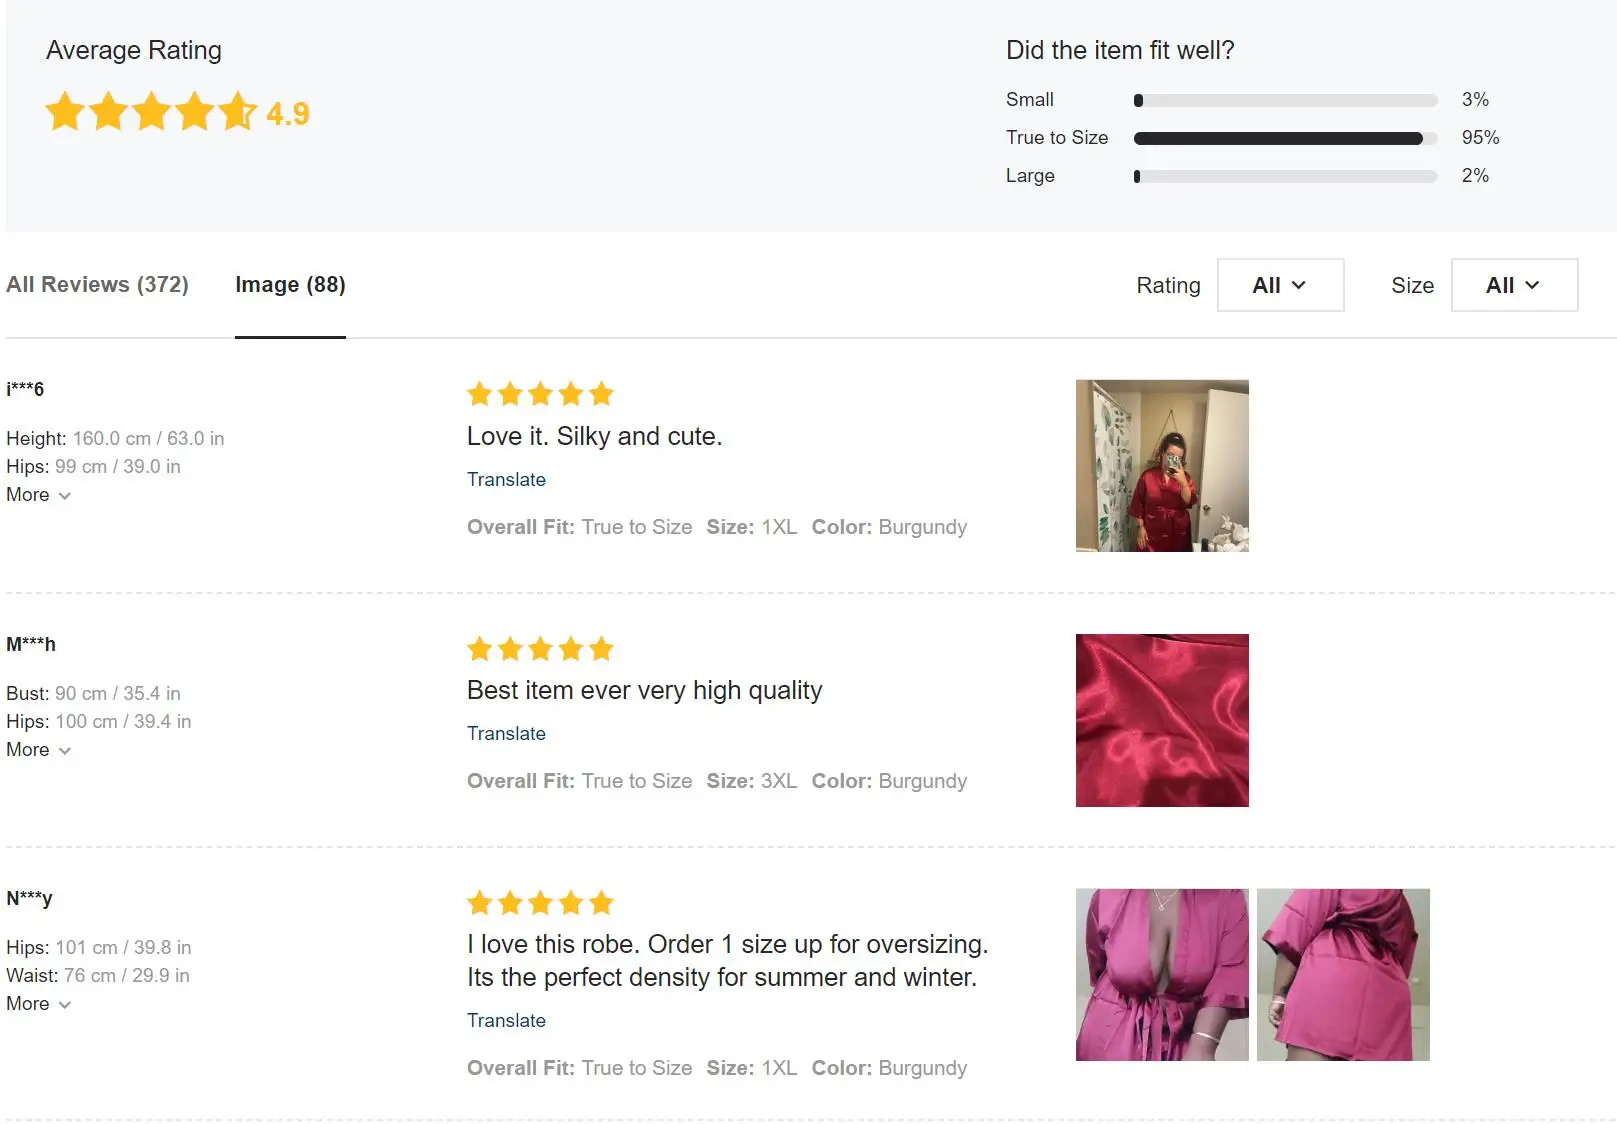The height and width of the screenshot is (1124, 1617).
Task: Open M***h's red satin fabric photo
Action: pyautogui.click(x=1162, y=720)
